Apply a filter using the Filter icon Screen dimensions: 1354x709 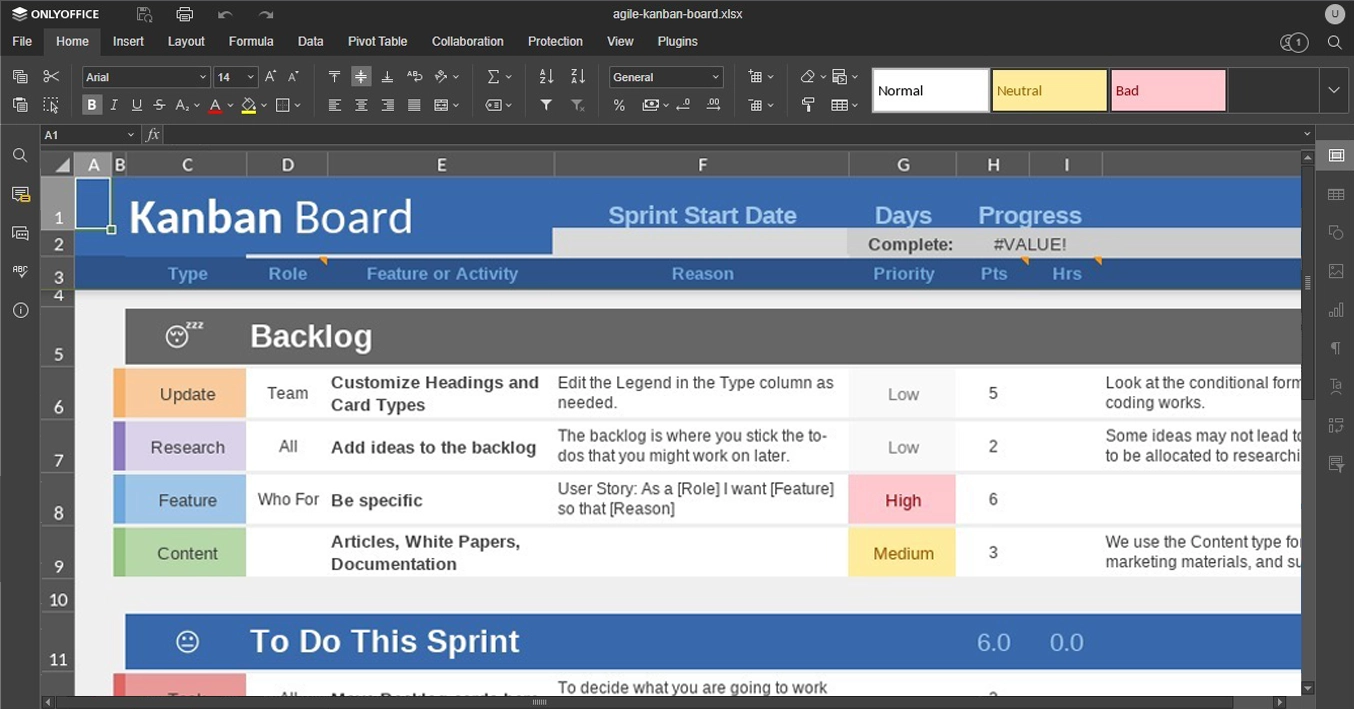tap(545, 104)
